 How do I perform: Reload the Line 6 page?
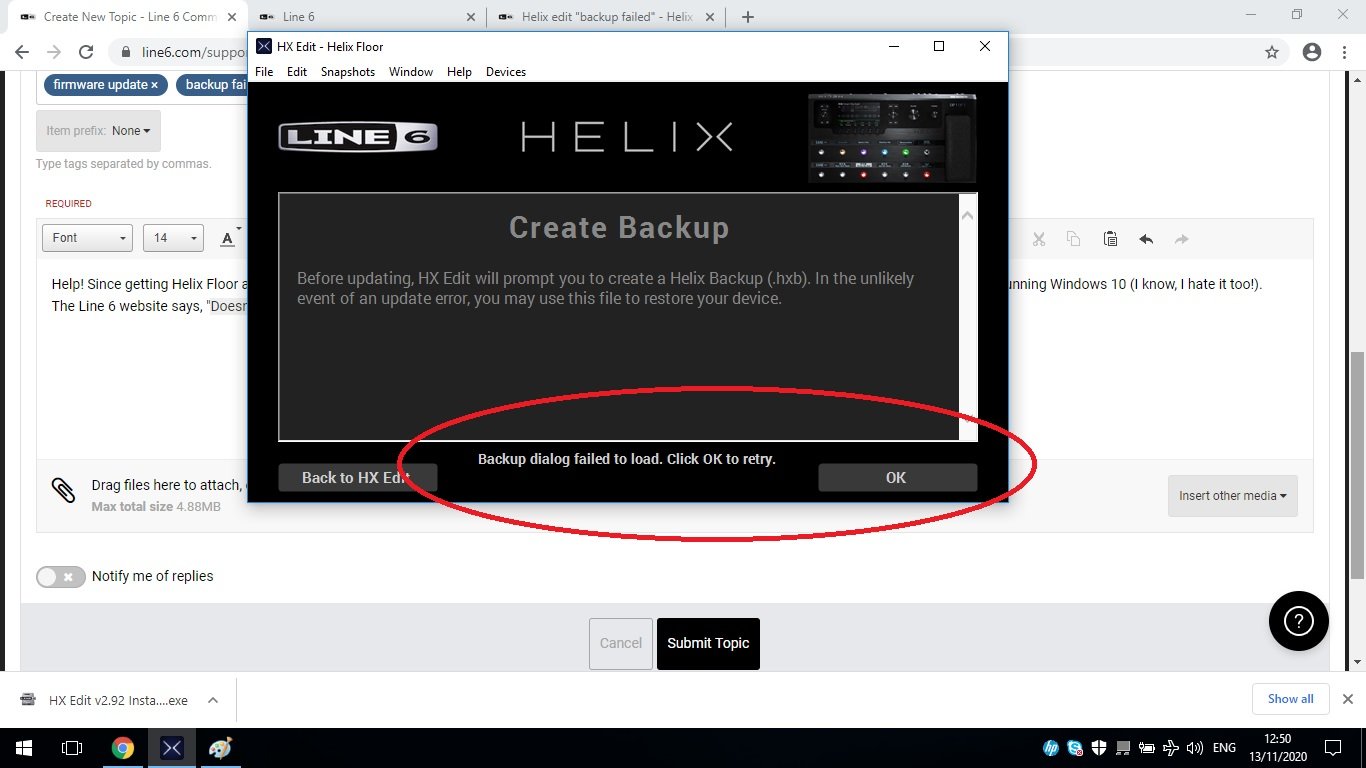(x=86, y=52)
